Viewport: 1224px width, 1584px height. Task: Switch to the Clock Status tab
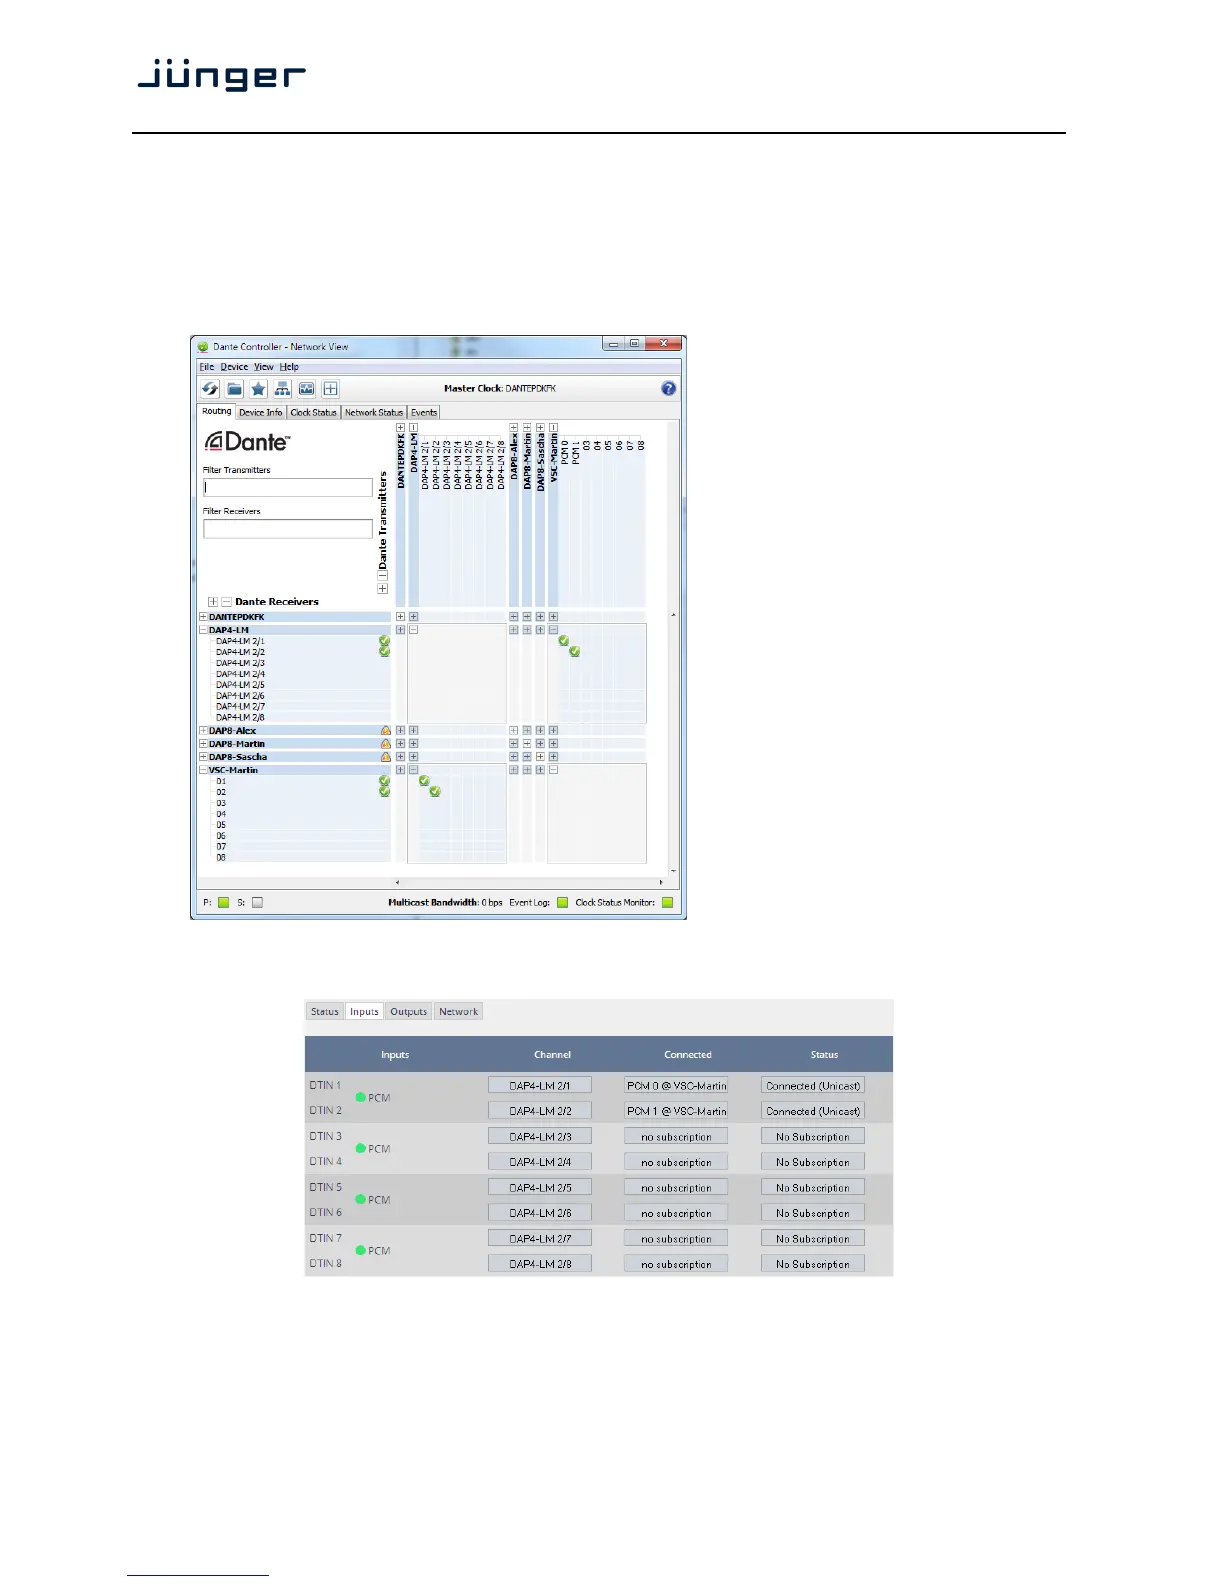tap(313, 412)
